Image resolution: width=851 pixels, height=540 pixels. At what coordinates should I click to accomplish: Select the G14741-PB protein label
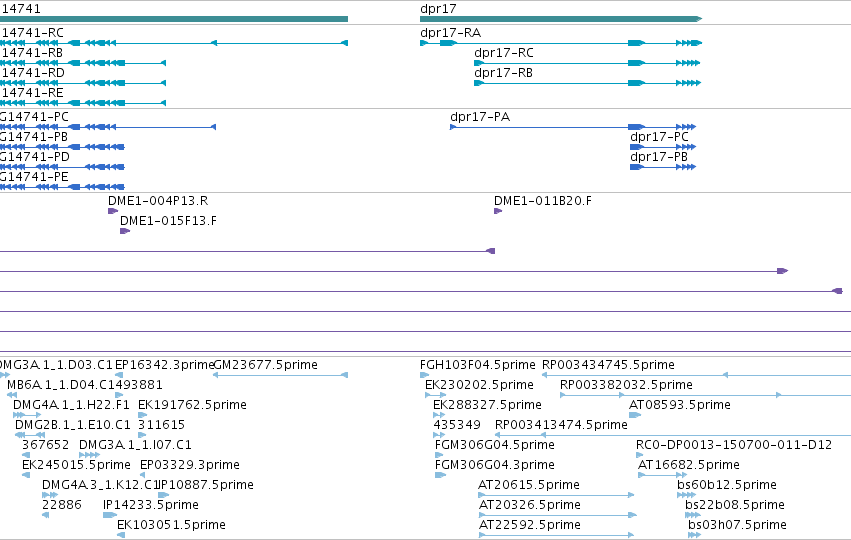(34, 137)
